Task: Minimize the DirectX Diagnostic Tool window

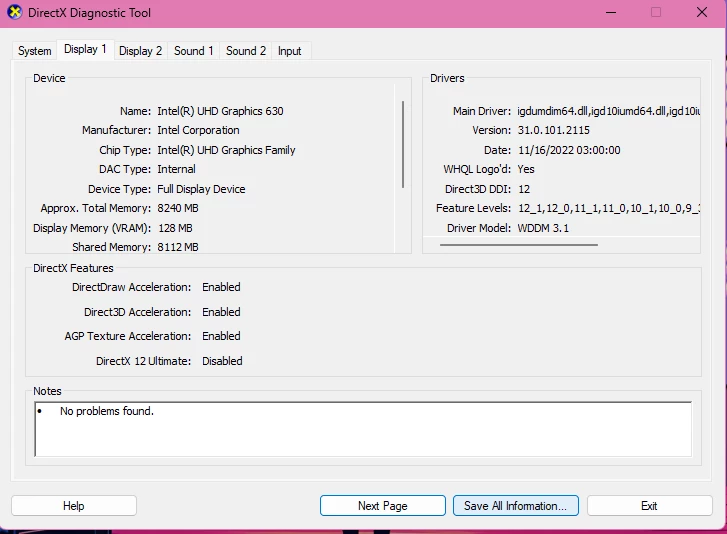Action: [611, 13]
